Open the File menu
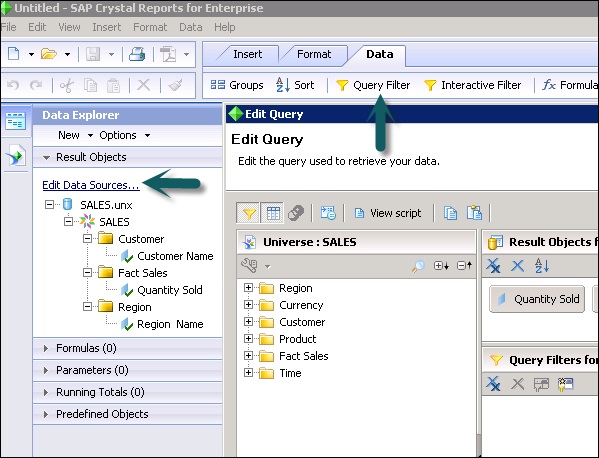This screenshot has width=599, height=458. (8, 27)
